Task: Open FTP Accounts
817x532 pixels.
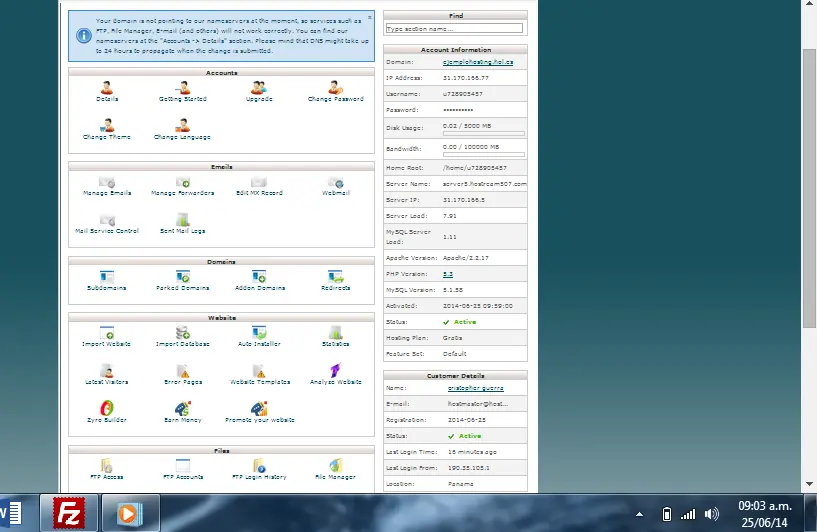Action: tap(182, 465)
